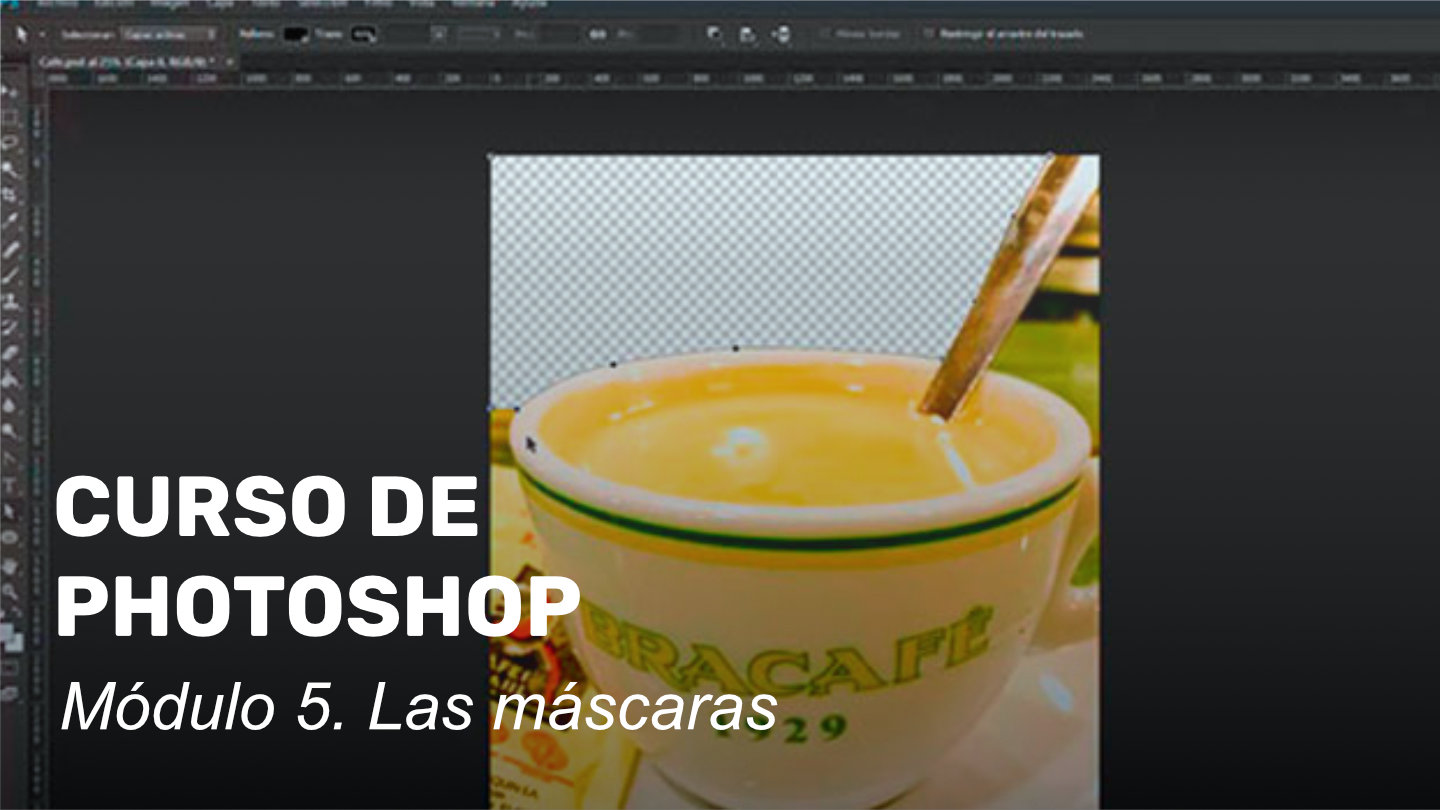Select the Spot Healing Brush tool
The width and height of the screenshot is (1440, 810).
[x=12, y=248]
